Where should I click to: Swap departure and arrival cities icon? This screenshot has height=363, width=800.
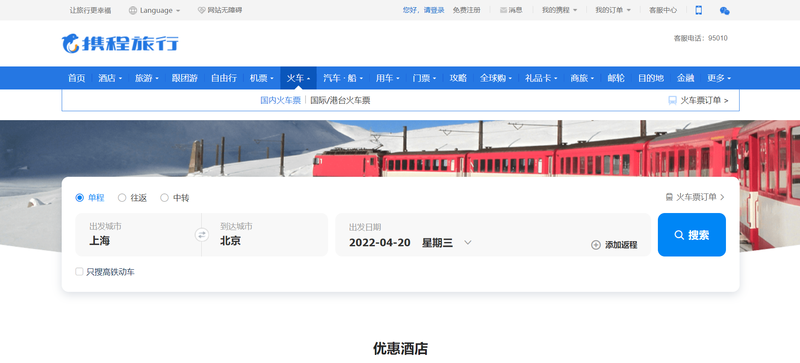(202, 235)
